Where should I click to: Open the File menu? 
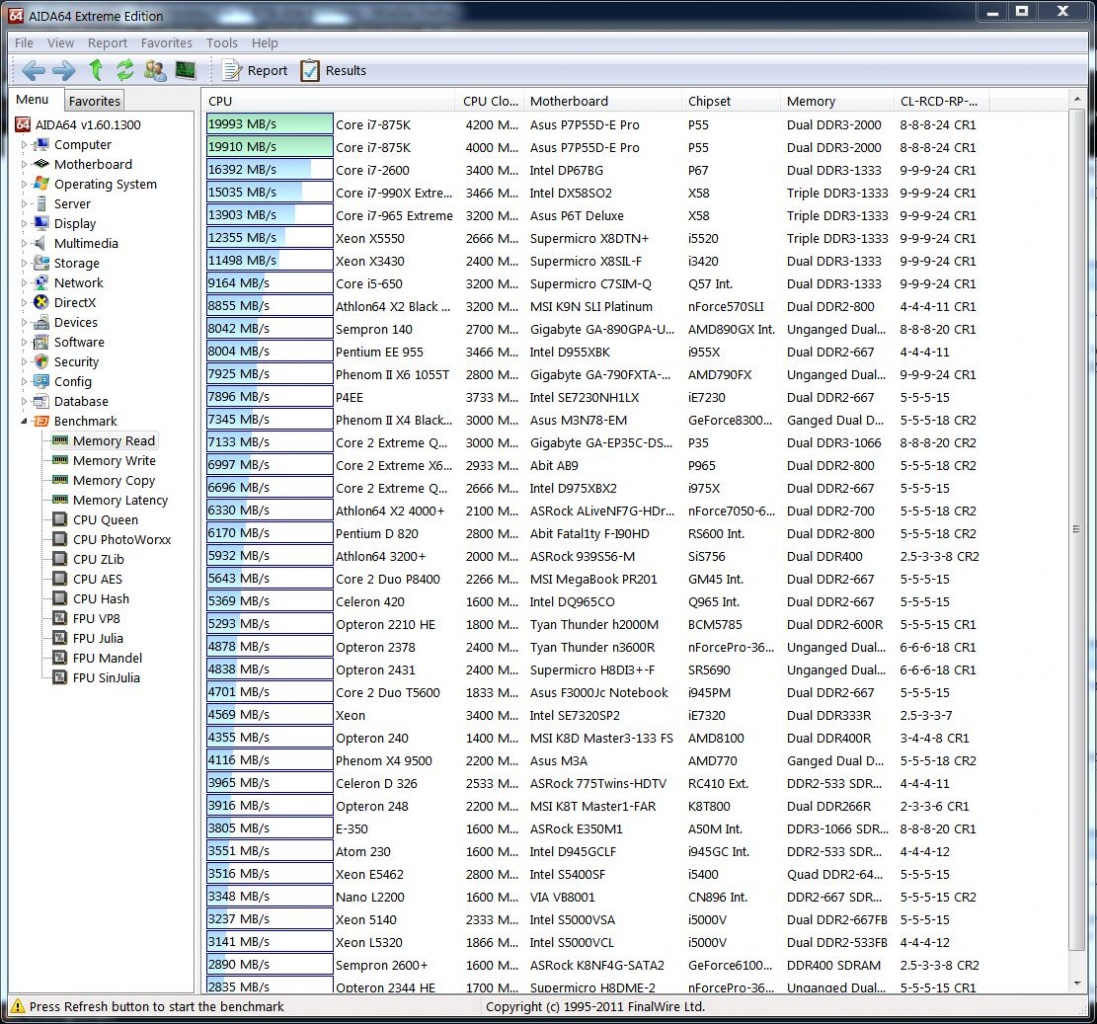(24, 43)
